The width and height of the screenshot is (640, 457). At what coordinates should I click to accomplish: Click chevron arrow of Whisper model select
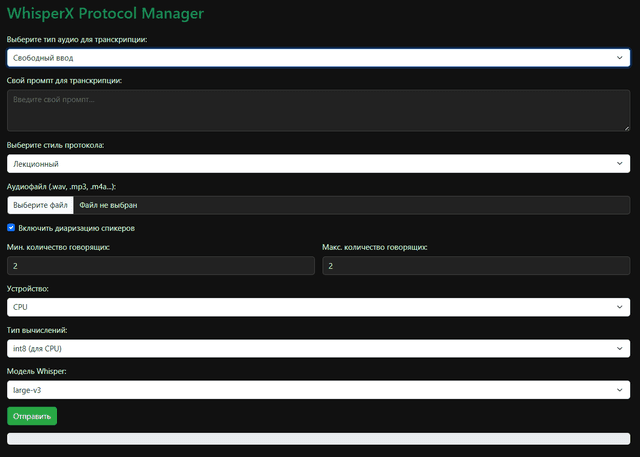620,390
